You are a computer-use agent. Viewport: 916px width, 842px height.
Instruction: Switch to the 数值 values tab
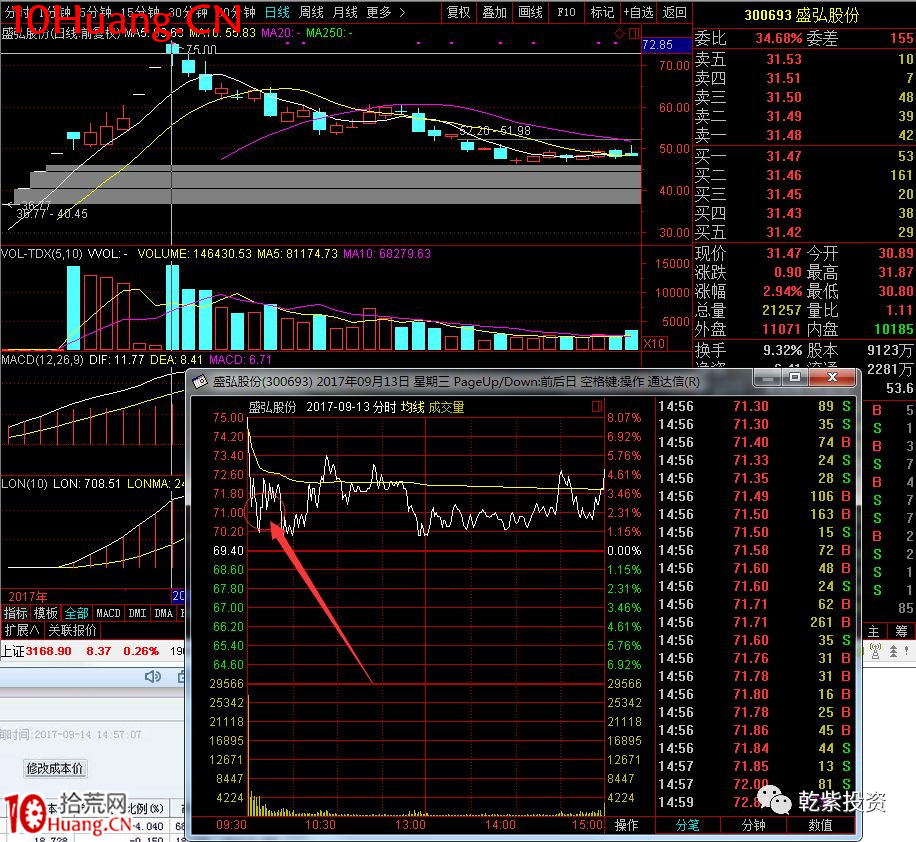(x=820, y=825)
